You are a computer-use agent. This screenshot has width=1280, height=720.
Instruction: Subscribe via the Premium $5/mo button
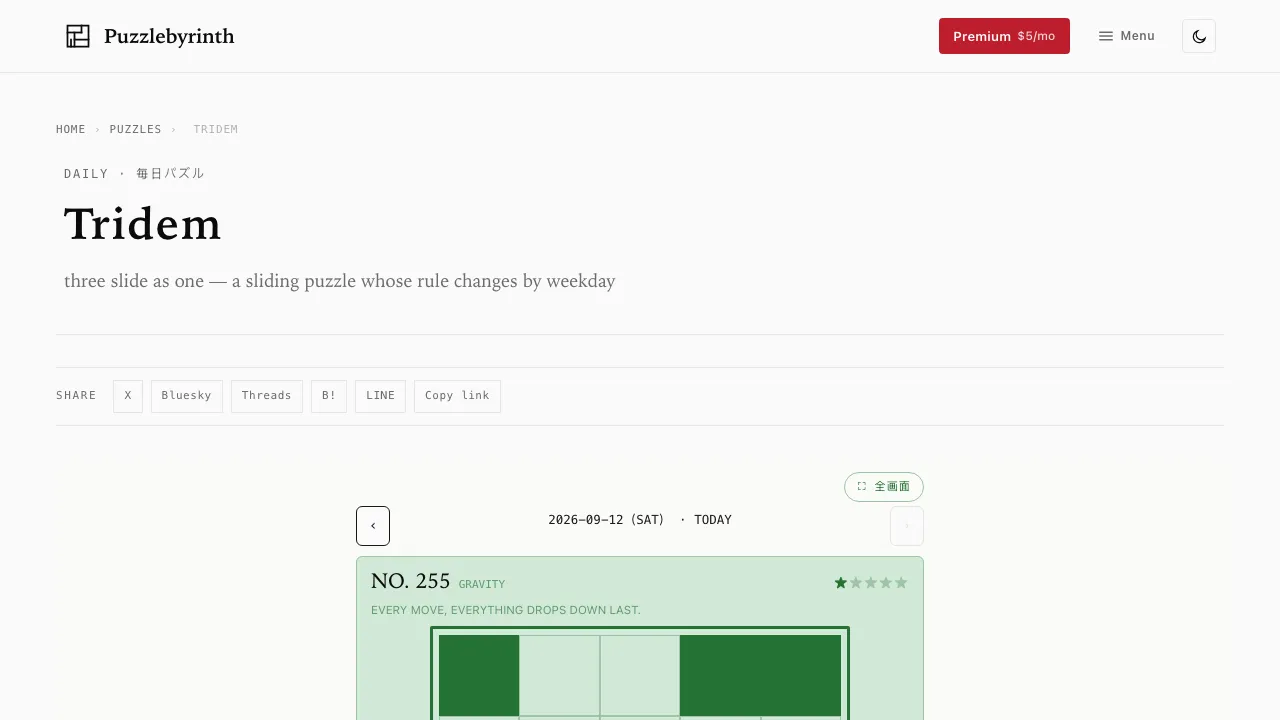coord(1004,36)
